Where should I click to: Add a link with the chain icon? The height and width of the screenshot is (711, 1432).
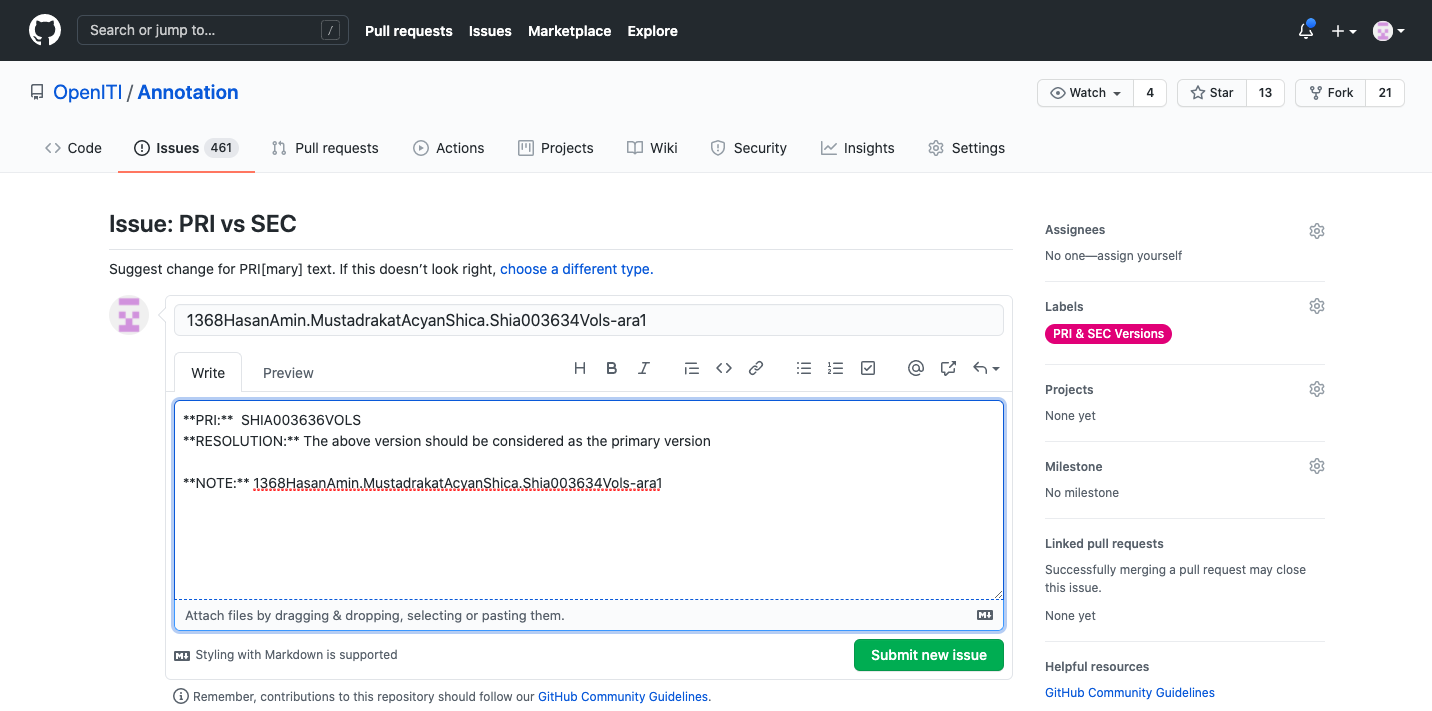(756, 368)
